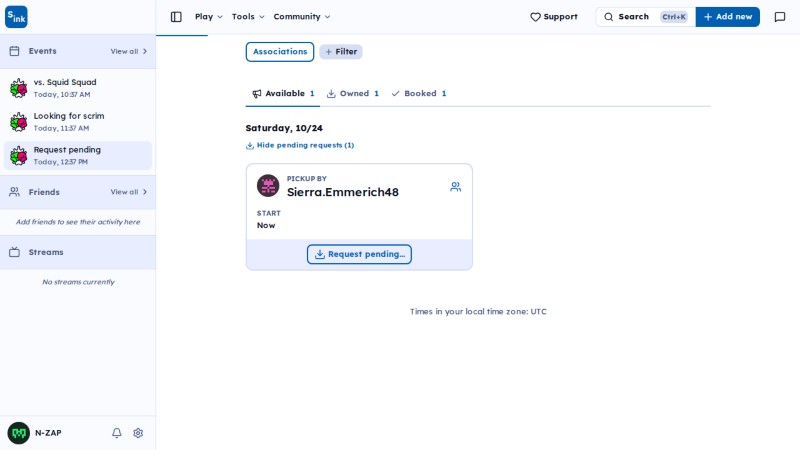Screen dimensions: 800x450
Task: Click the Request pending… button
Action: (x=359, y=254)
